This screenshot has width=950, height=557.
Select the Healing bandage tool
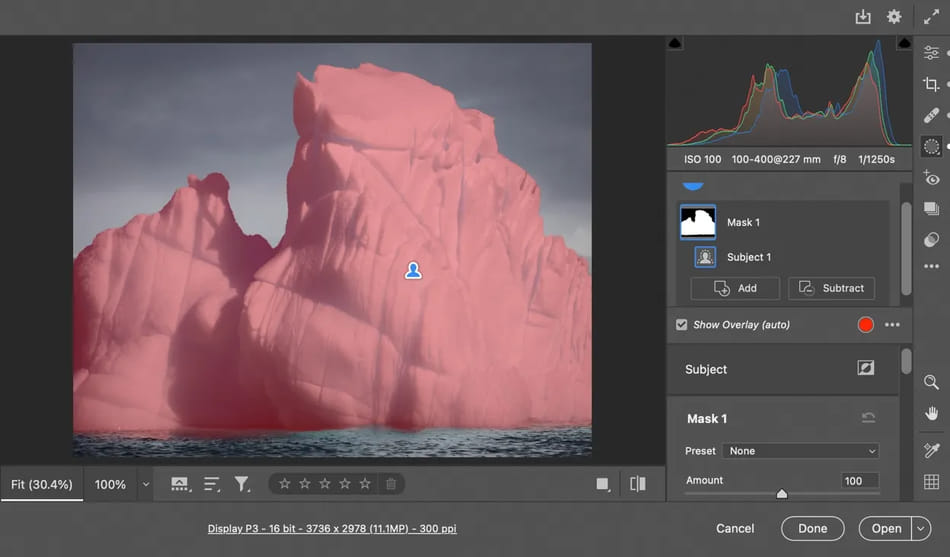click(931, 115)
